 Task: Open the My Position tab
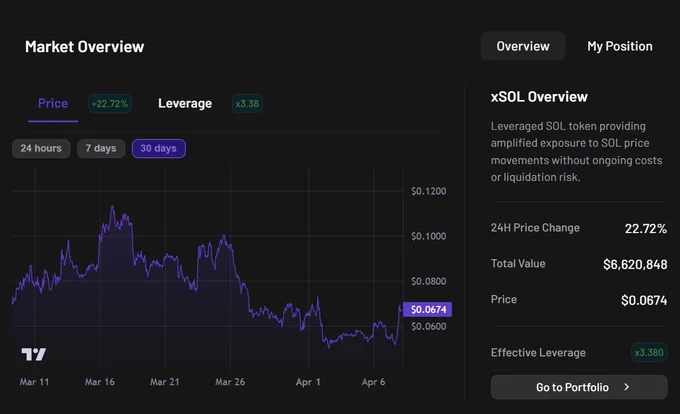(620, 46)
